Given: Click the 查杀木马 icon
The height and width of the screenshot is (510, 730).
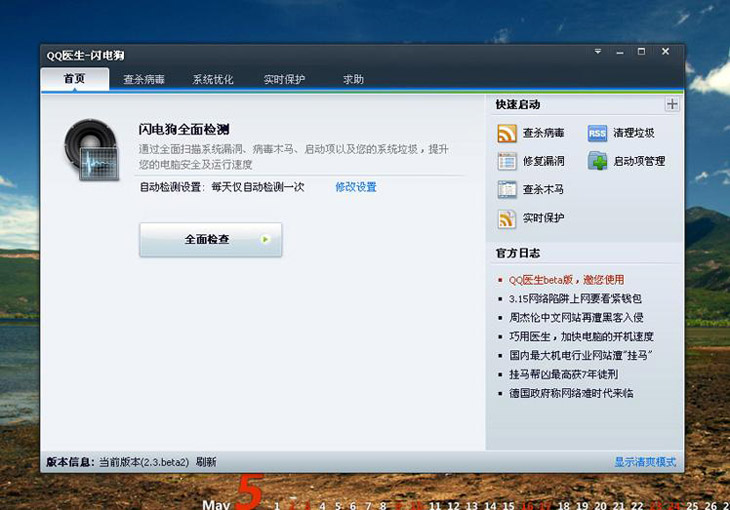Looking at the screenshot, I should (507, 190).
